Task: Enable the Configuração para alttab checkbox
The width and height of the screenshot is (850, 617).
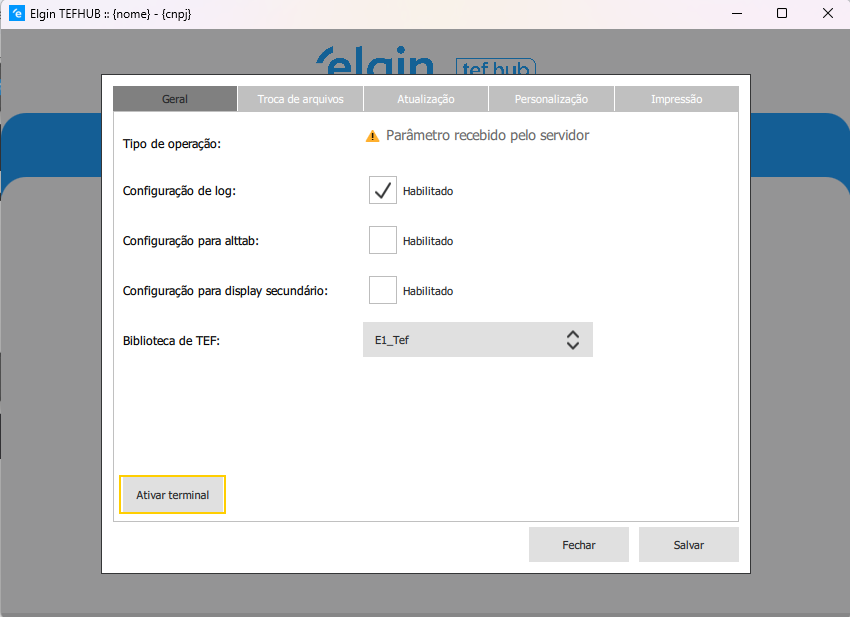Action: click(x=383, y=240)
